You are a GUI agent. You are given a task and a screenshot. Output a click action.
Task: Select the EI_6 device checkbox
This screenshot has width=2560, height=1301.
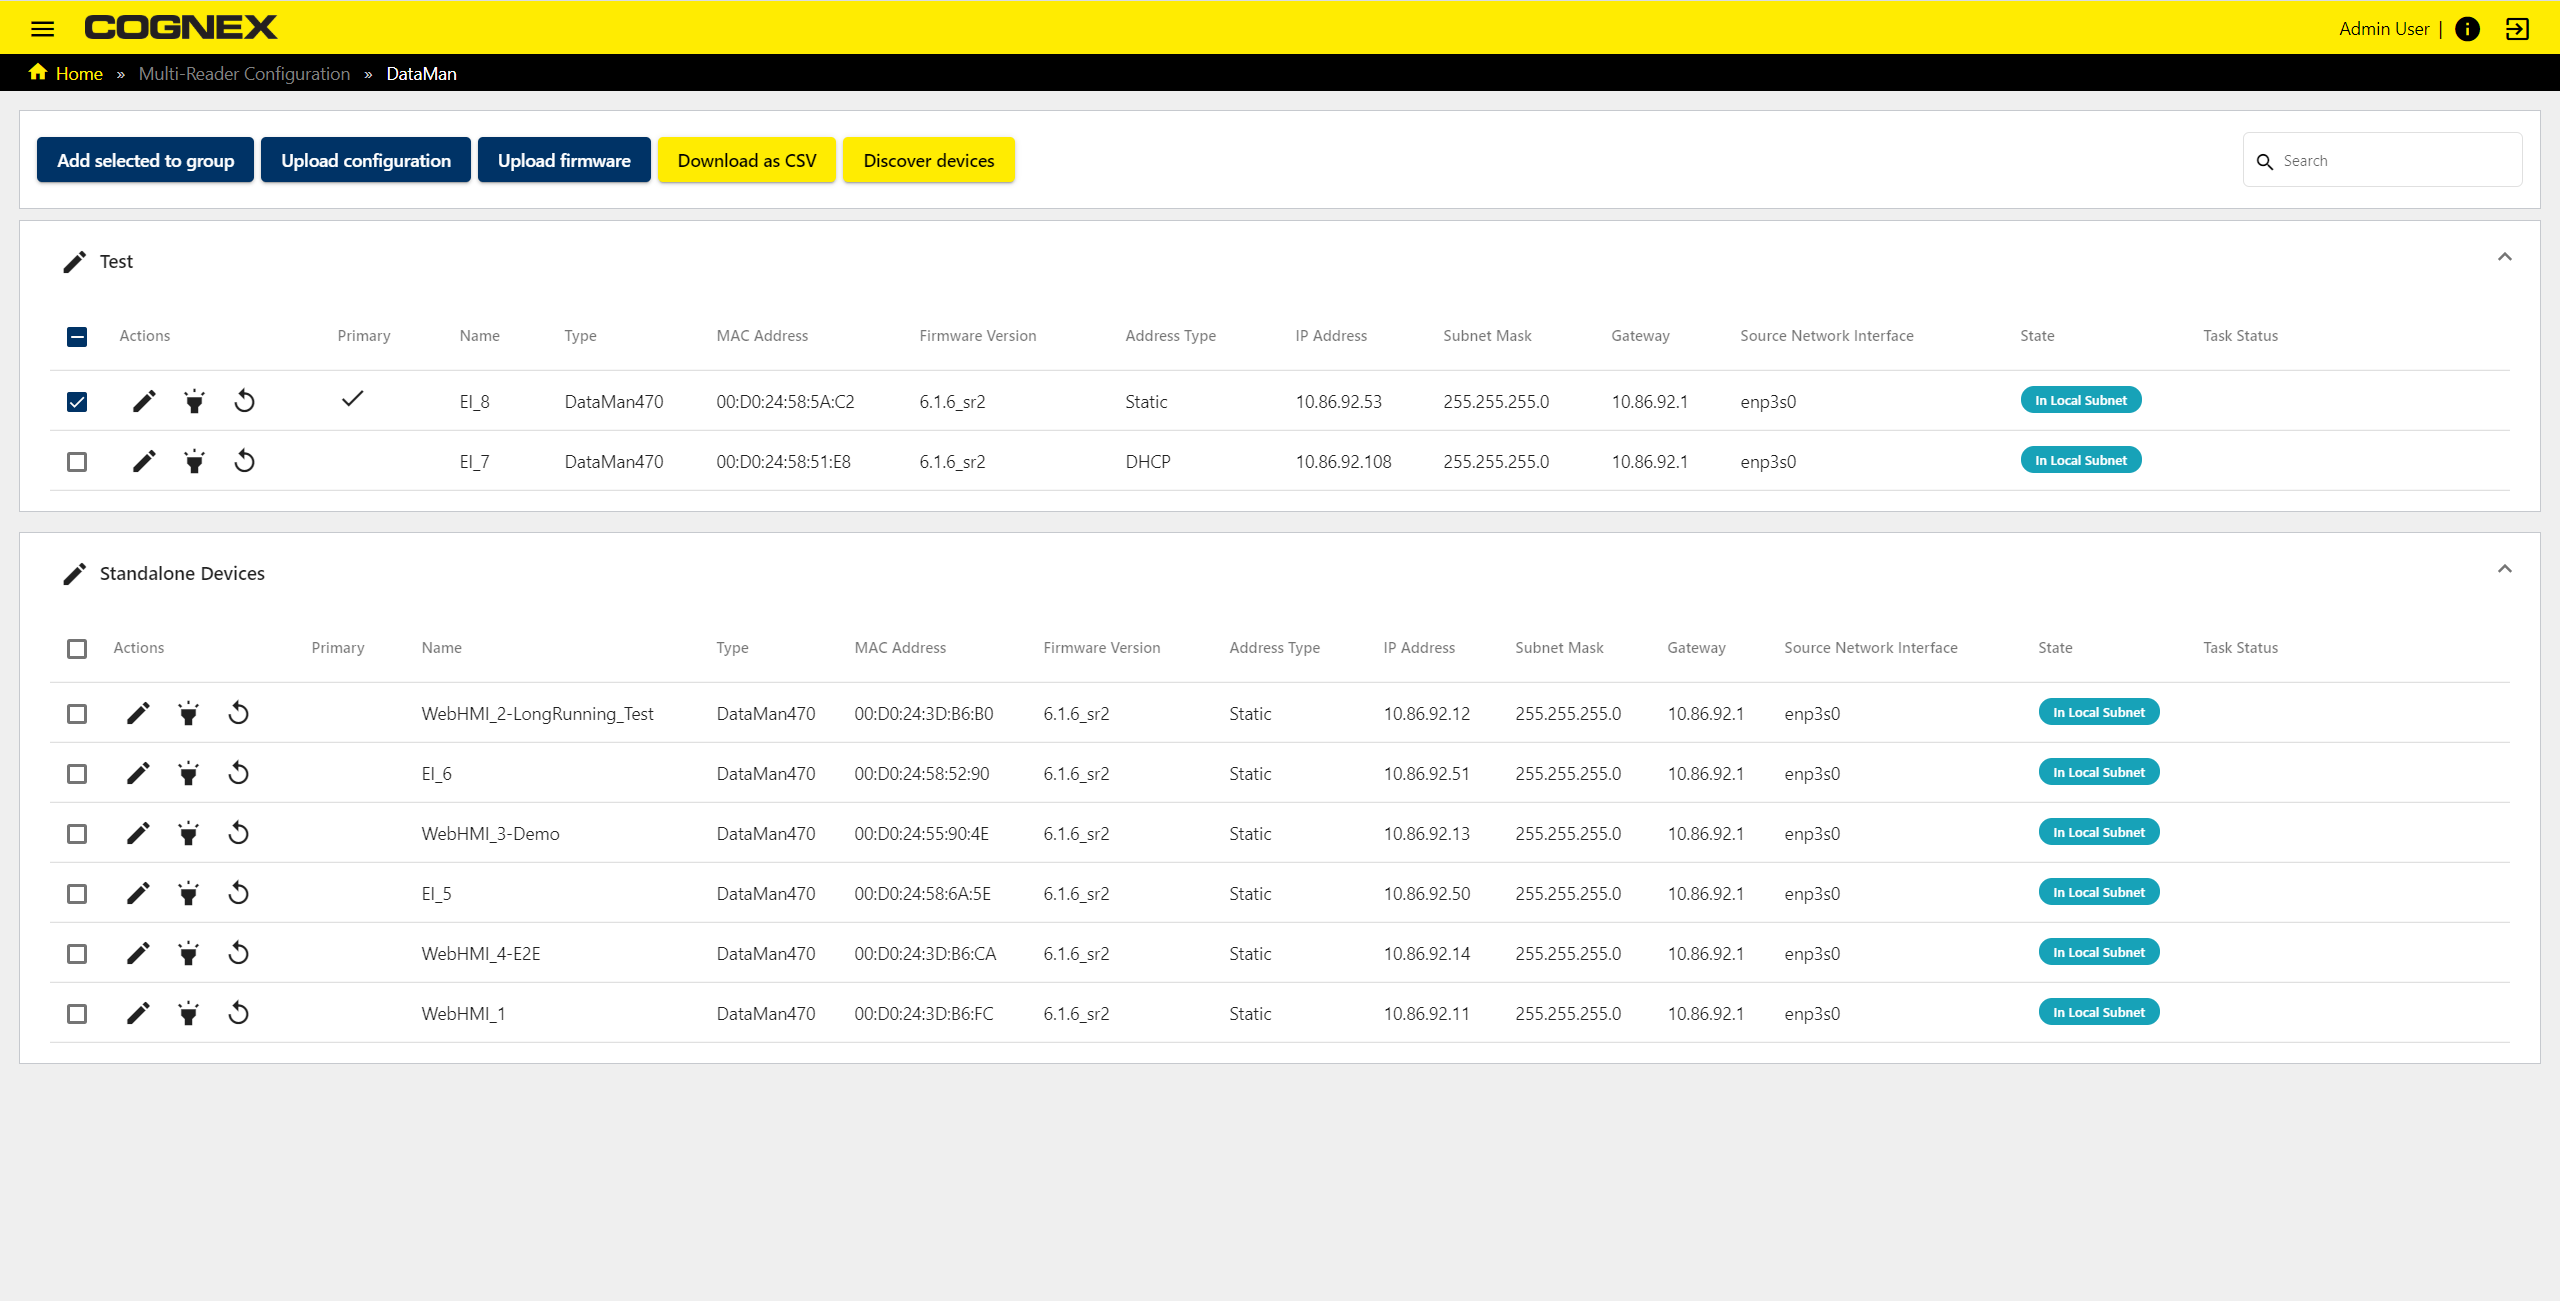(77, 773)
